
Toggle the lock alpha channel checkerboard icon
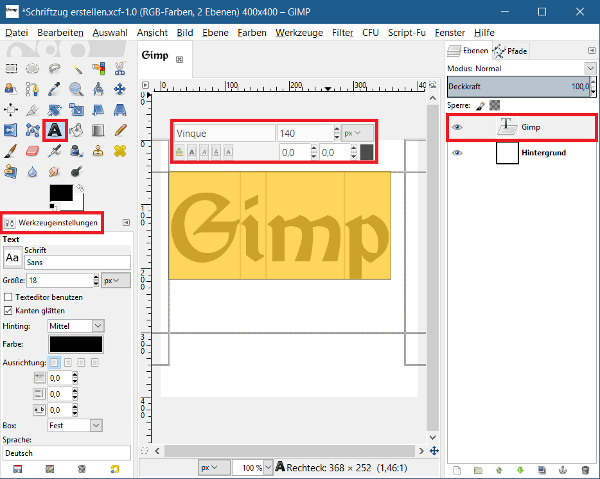(x=495, y=105)
